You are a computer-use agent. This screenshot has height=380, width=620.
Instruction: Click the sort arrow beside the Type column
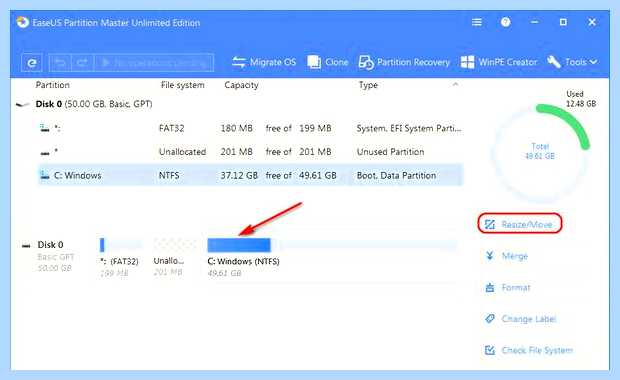(x=456, y=84)
